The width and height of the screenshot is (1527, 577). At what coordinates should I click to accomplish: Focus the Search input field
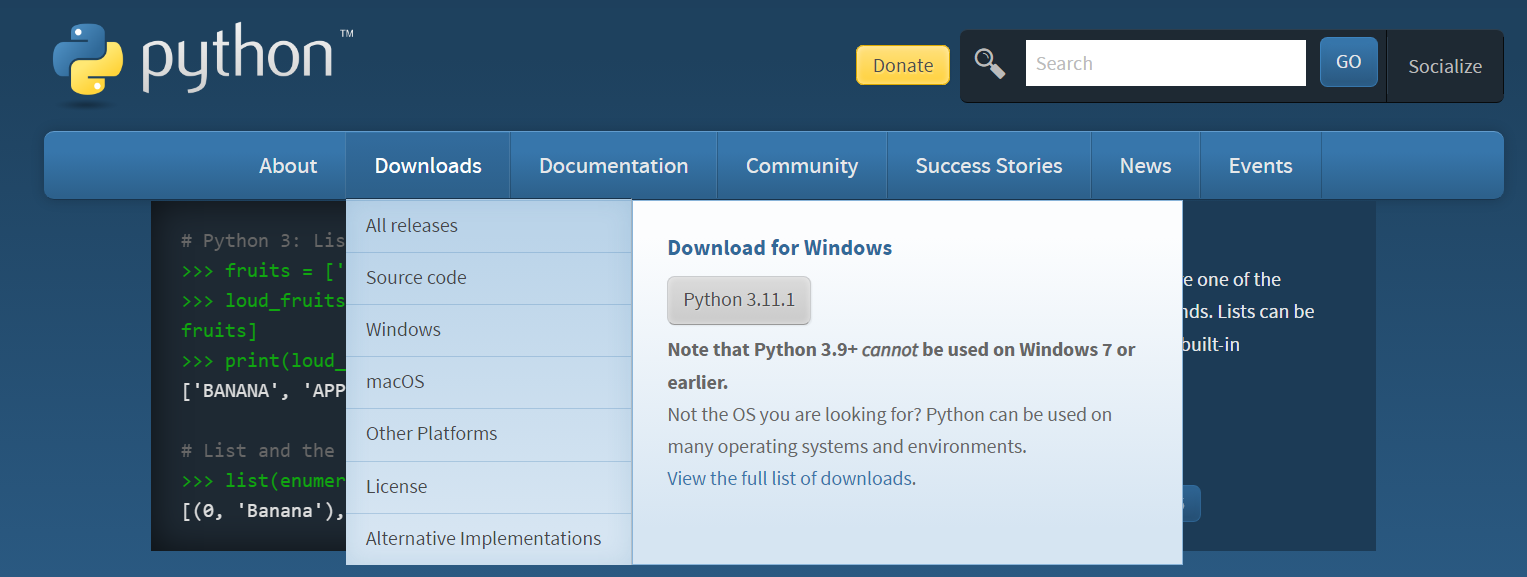1165,63
